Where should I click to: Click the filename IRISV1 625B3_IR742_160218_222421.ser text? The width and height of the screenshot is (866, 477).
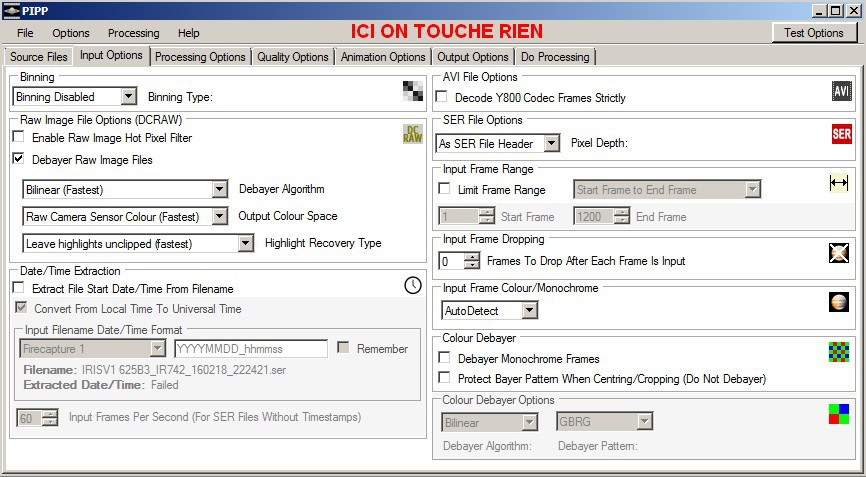pyautogui.click(x=184, y=370)
